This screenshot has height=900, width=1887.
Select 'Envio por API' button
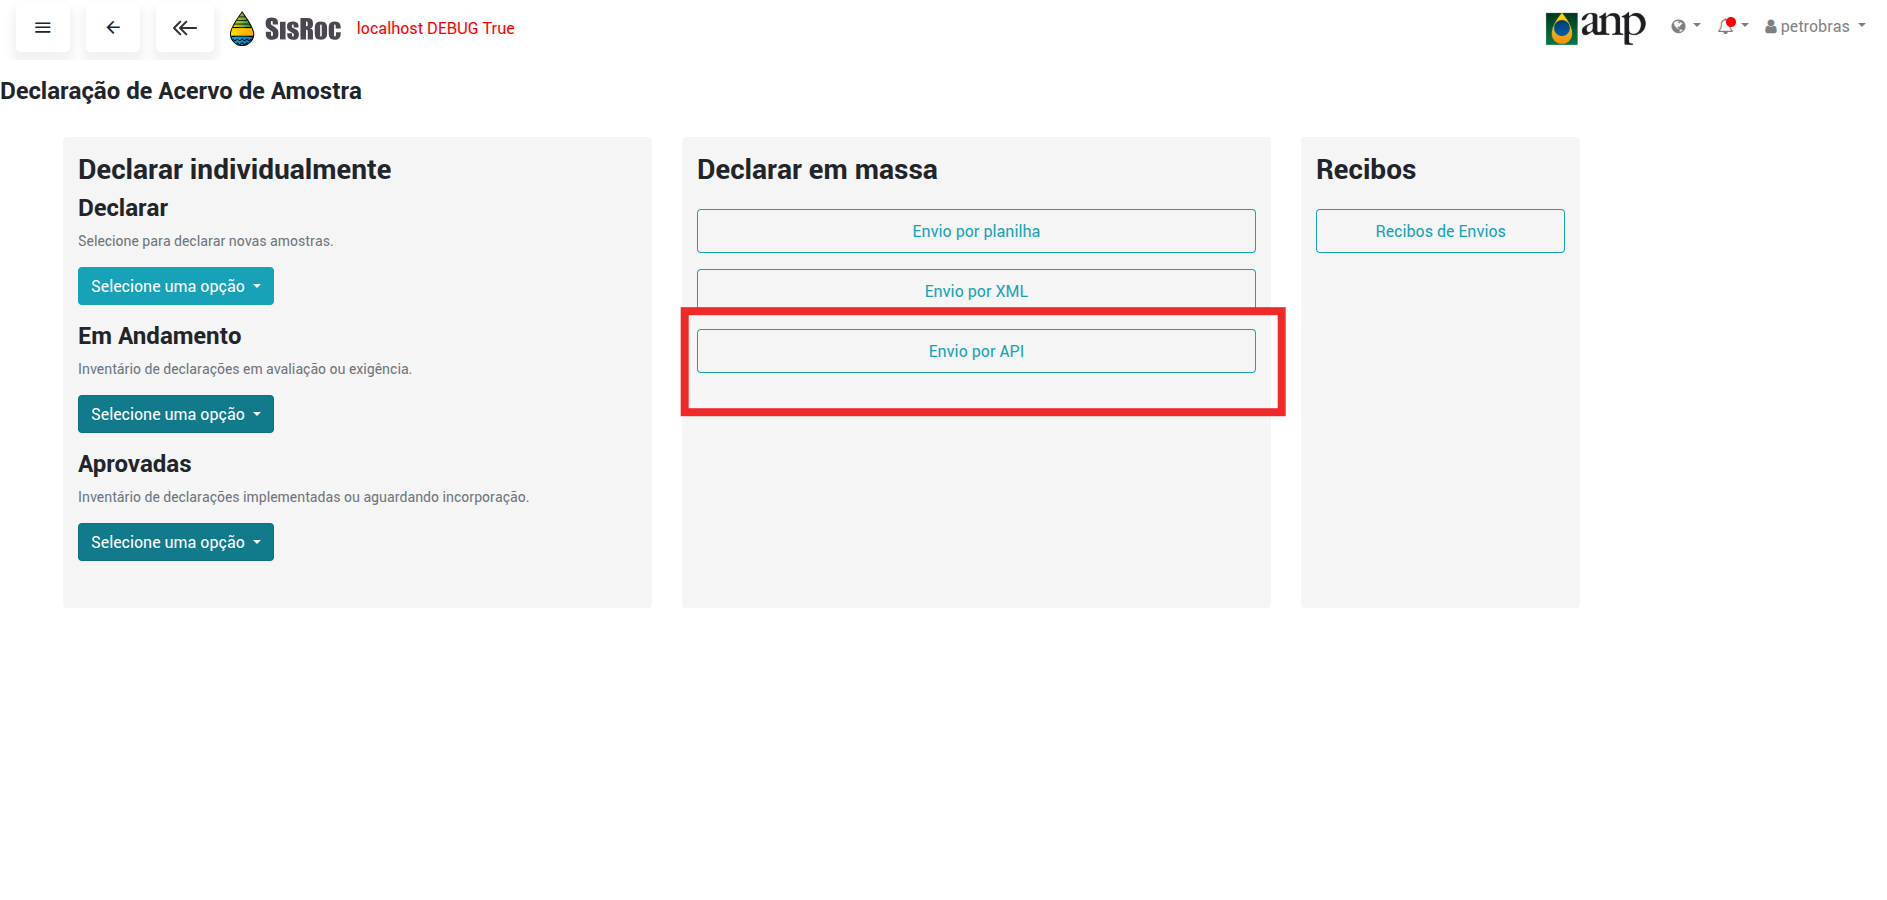[x=975, y=351]
